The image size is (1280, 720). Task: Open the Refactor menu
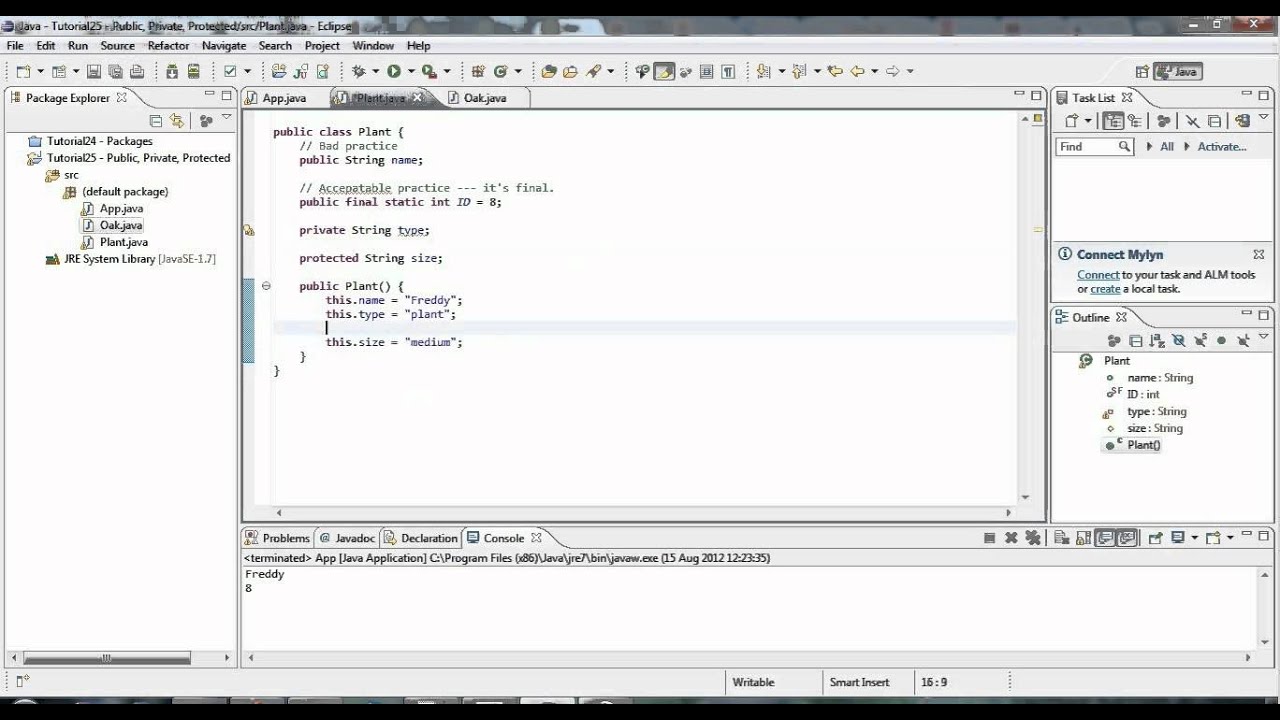[x=168, y=46]
